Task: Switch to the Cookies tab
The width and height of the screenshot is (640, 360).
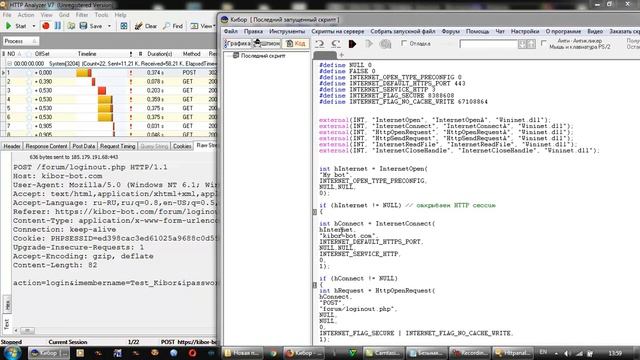Action: pos(182,146)
